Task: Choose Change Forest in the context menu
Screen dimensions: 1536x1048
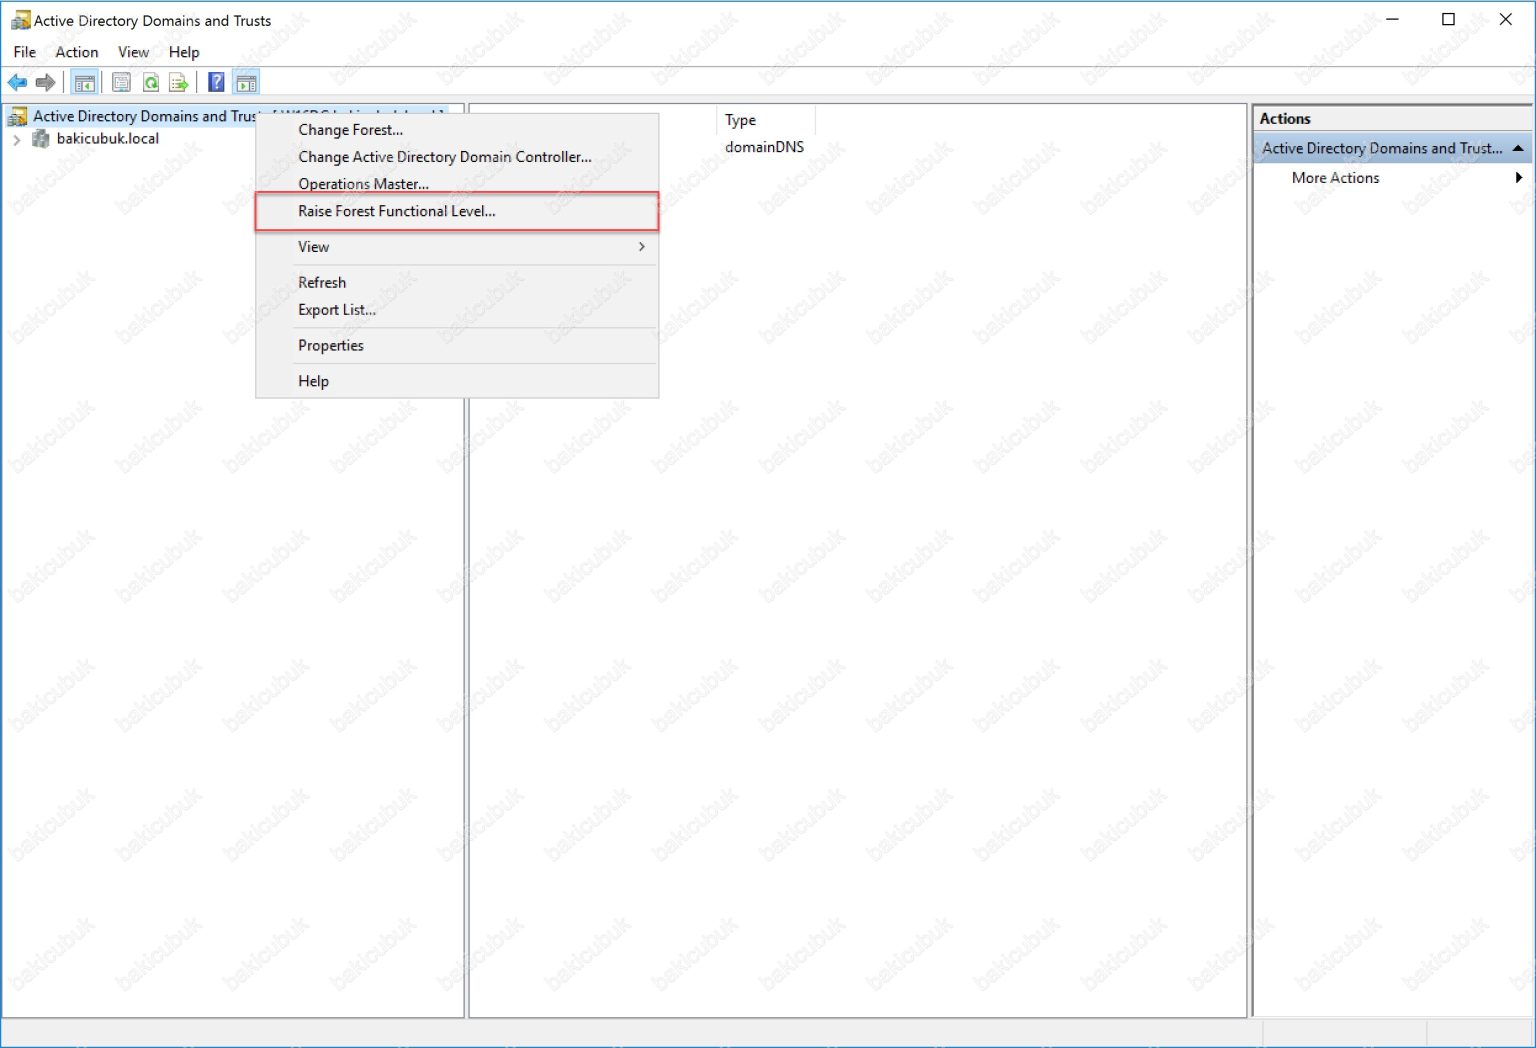Action: pyautogui.click(x=350, y=130)
